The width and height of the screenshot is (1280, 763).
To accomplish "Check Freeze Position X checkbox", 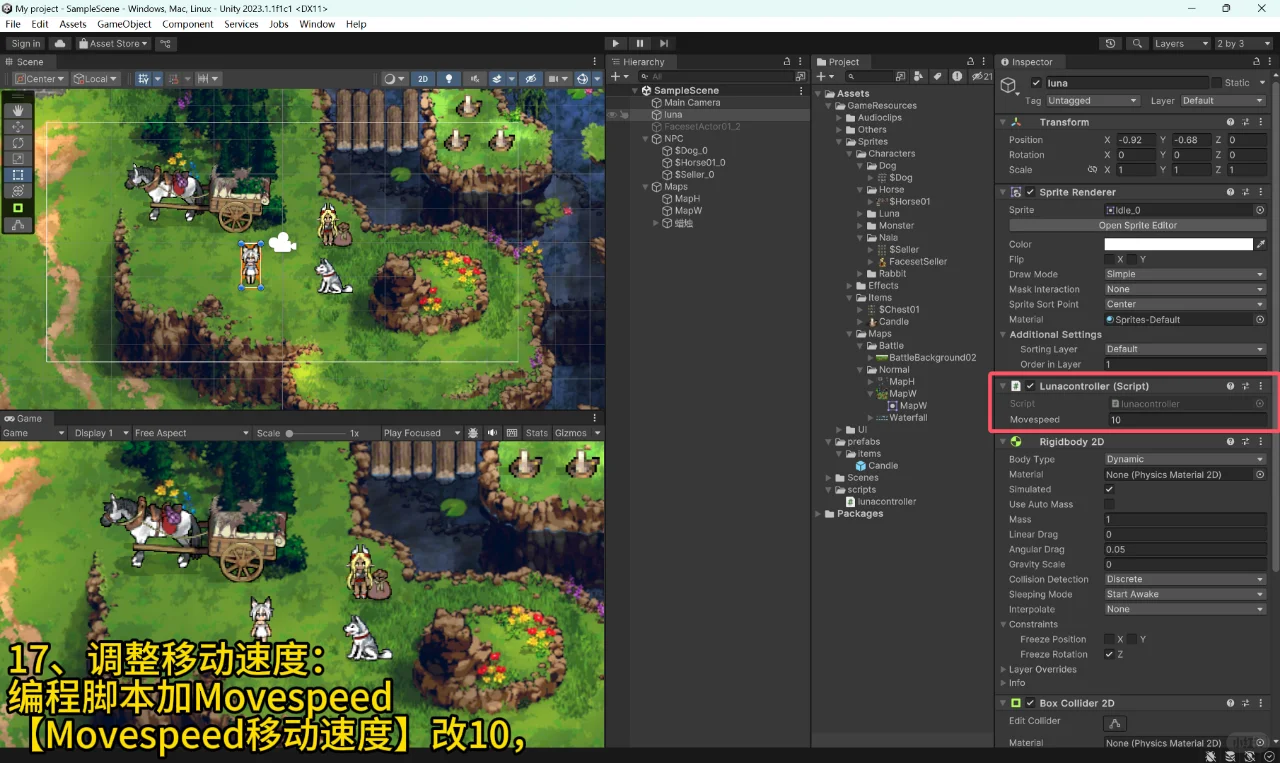I will 1109,640.
